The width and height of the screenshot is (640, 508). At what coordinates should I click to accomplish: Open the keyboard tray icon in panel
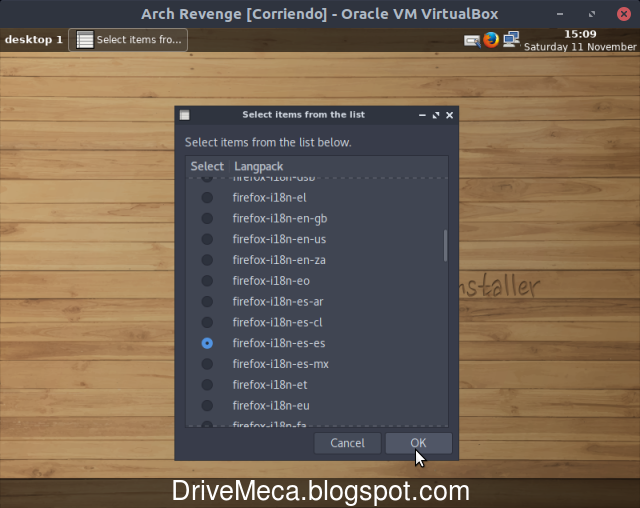tap(472, 41)
